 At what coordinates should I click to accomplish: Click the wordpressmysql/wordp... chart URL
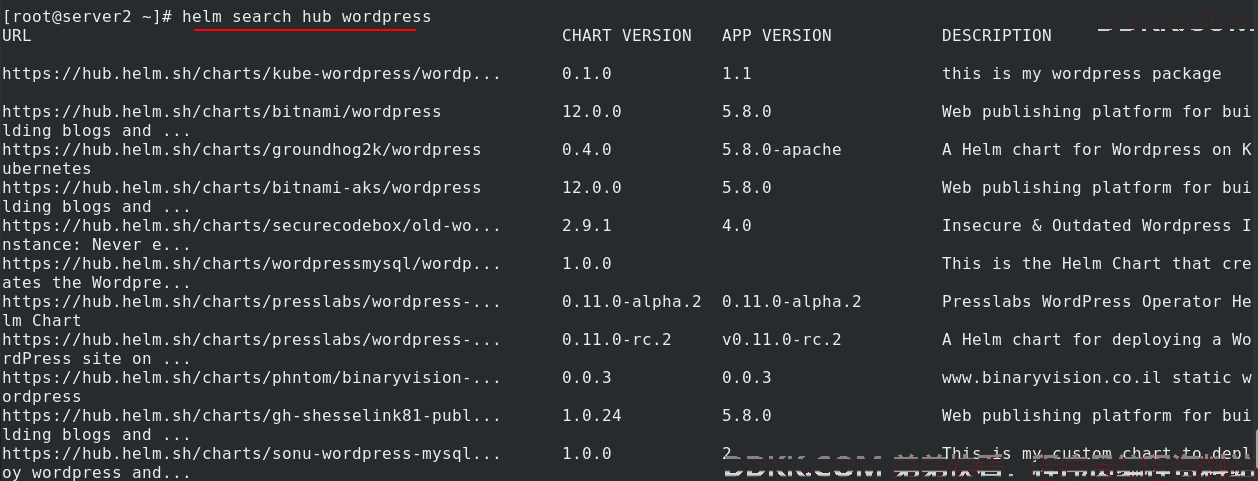tap(252, 263)
